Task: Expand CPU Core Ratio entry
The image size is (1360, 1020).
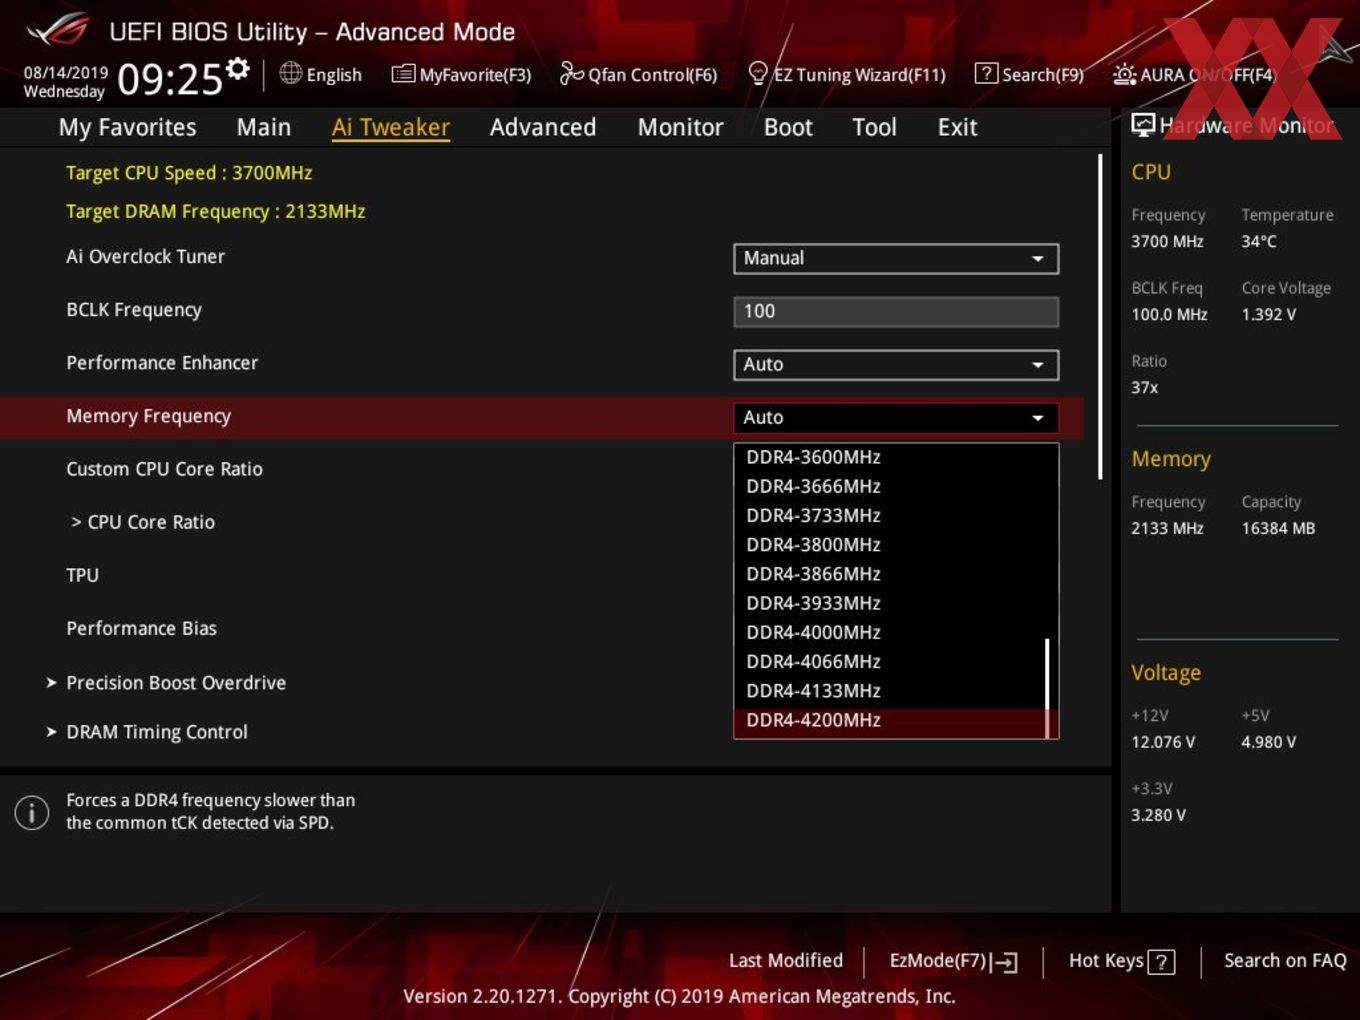Action: [x=142, y=522]
